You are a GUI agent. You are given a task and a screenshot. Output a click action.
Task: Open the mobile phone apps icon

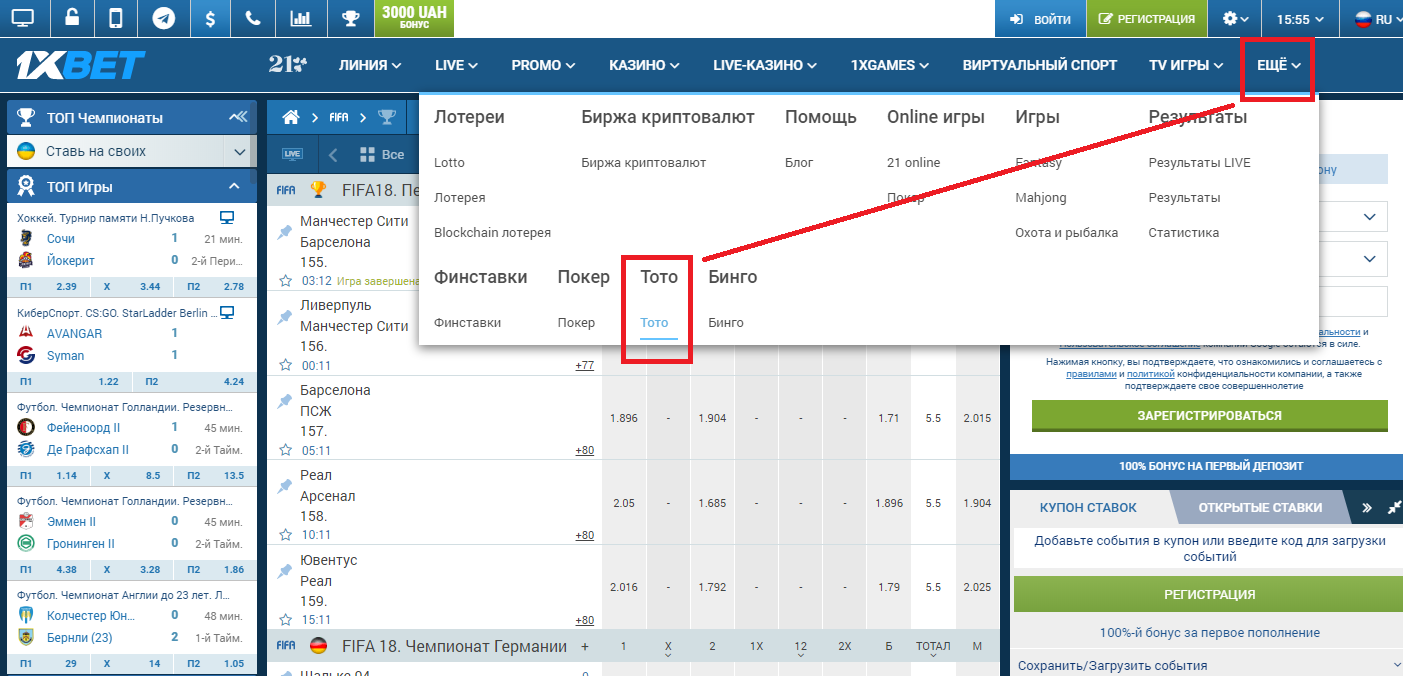point(116,19)
